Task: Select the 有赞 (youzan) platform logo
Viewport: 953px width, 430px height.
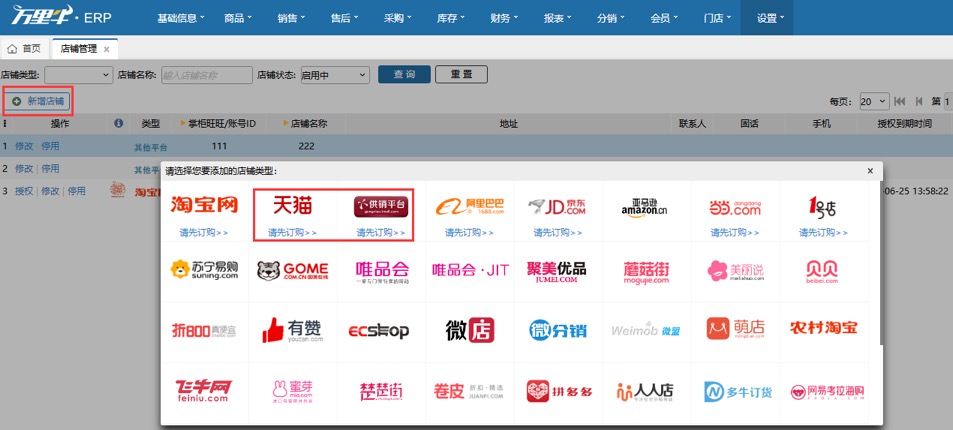Action: click(x=292, y=330)
